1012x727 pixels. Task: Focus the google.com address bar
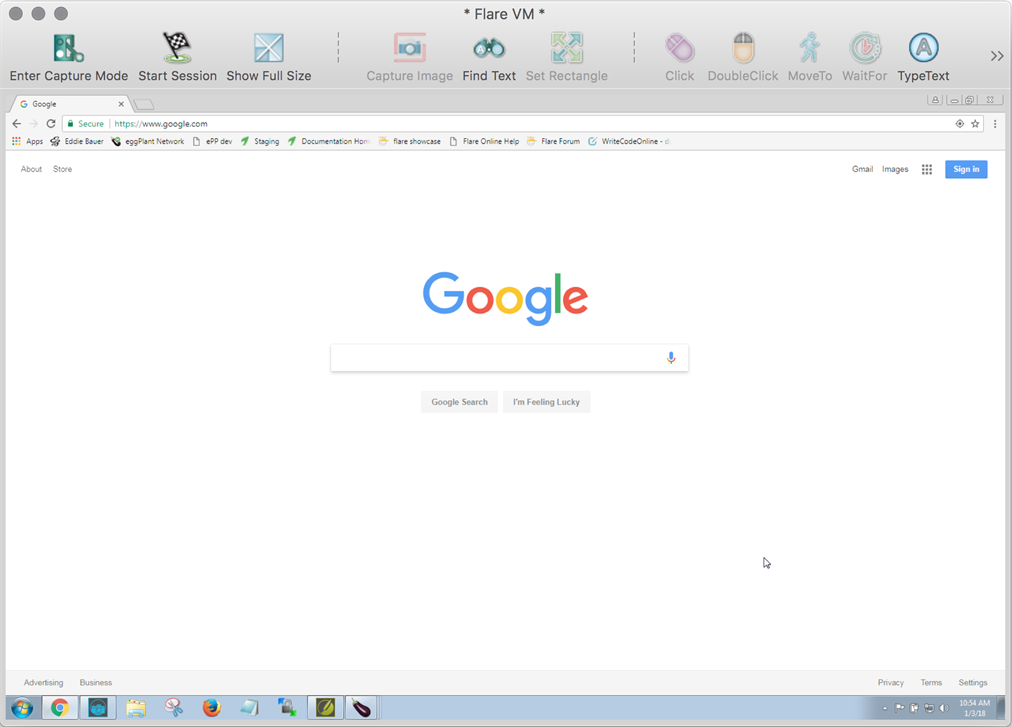pyautogui.click(x=523, y=123)
